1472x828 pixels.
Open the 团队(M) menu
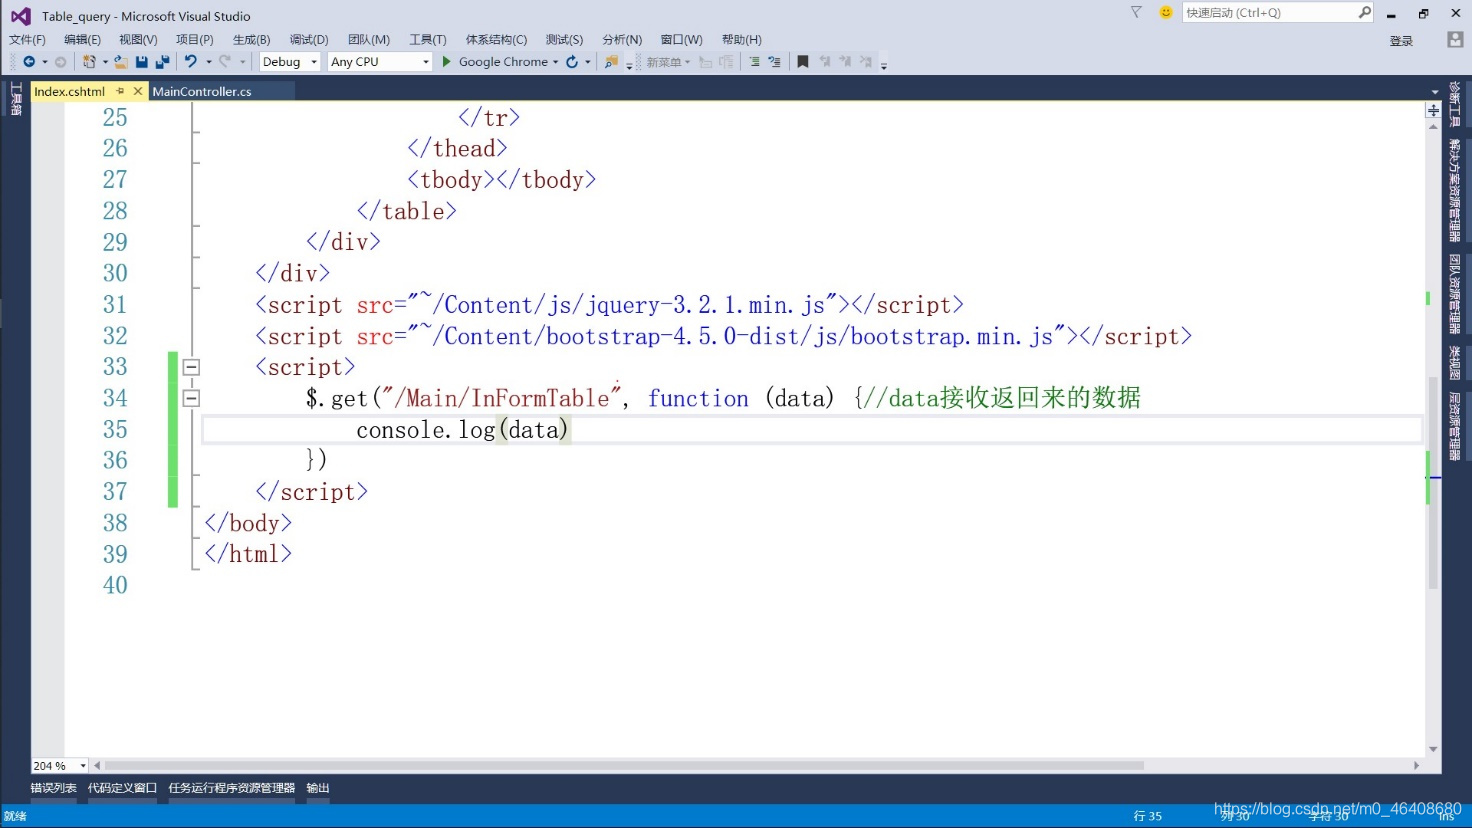368,39
